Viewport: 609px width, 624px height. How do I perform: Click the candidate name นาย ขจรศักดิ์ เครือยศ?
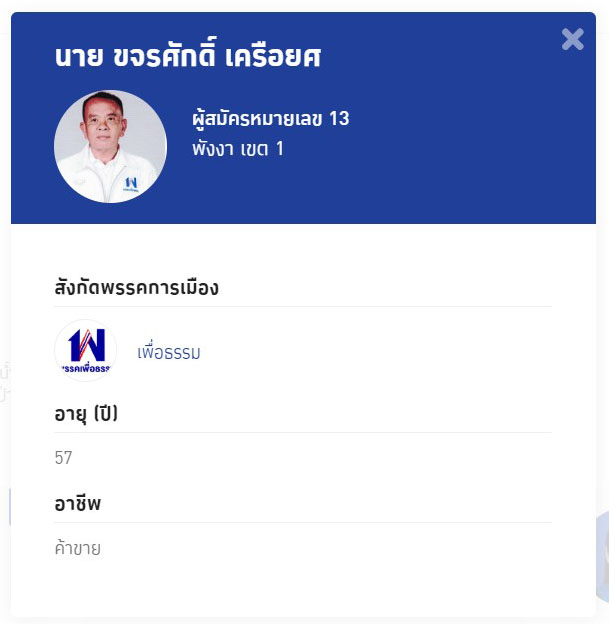[x=187, y=57]
